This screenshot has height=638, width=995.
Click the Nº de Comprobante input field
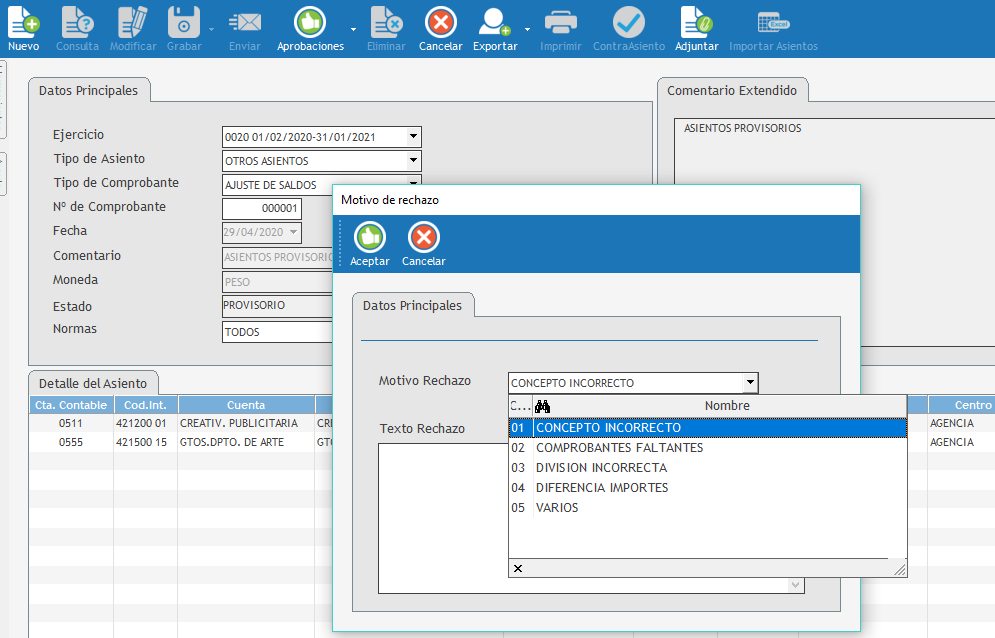[x=261, y=208]
